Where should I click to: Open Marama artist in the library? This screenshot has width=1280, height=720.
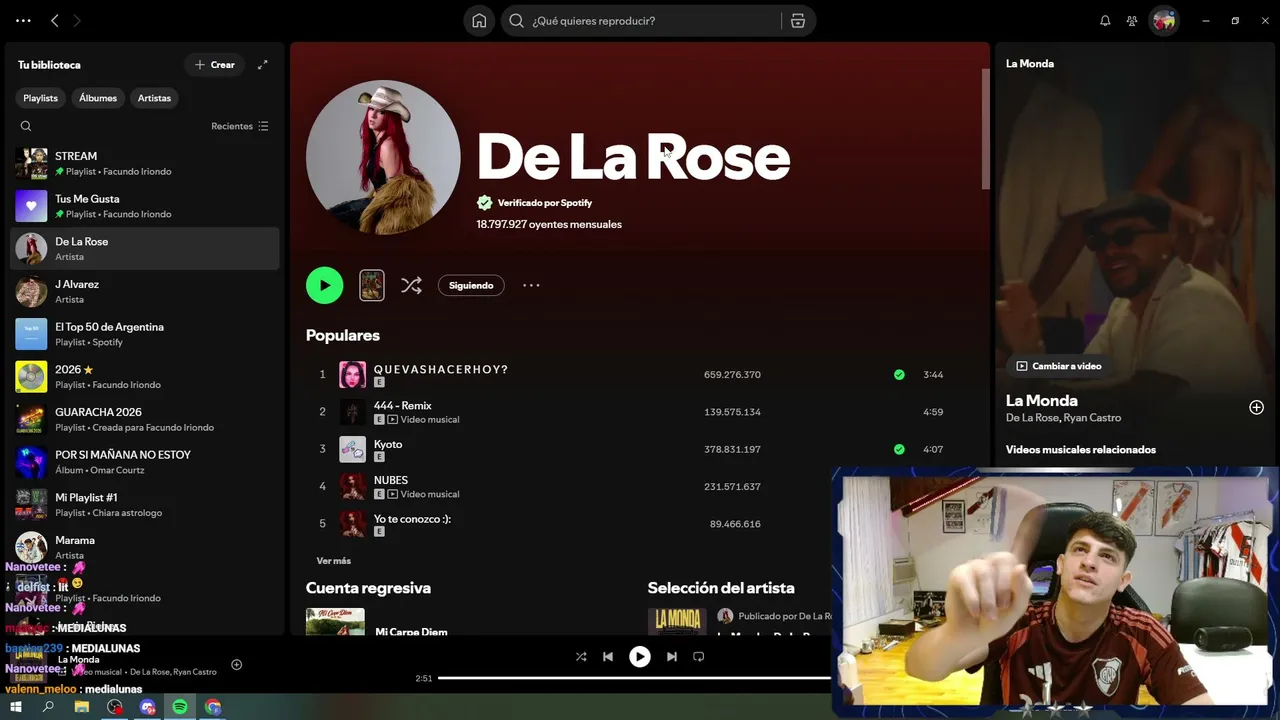[x=145, y=547]
